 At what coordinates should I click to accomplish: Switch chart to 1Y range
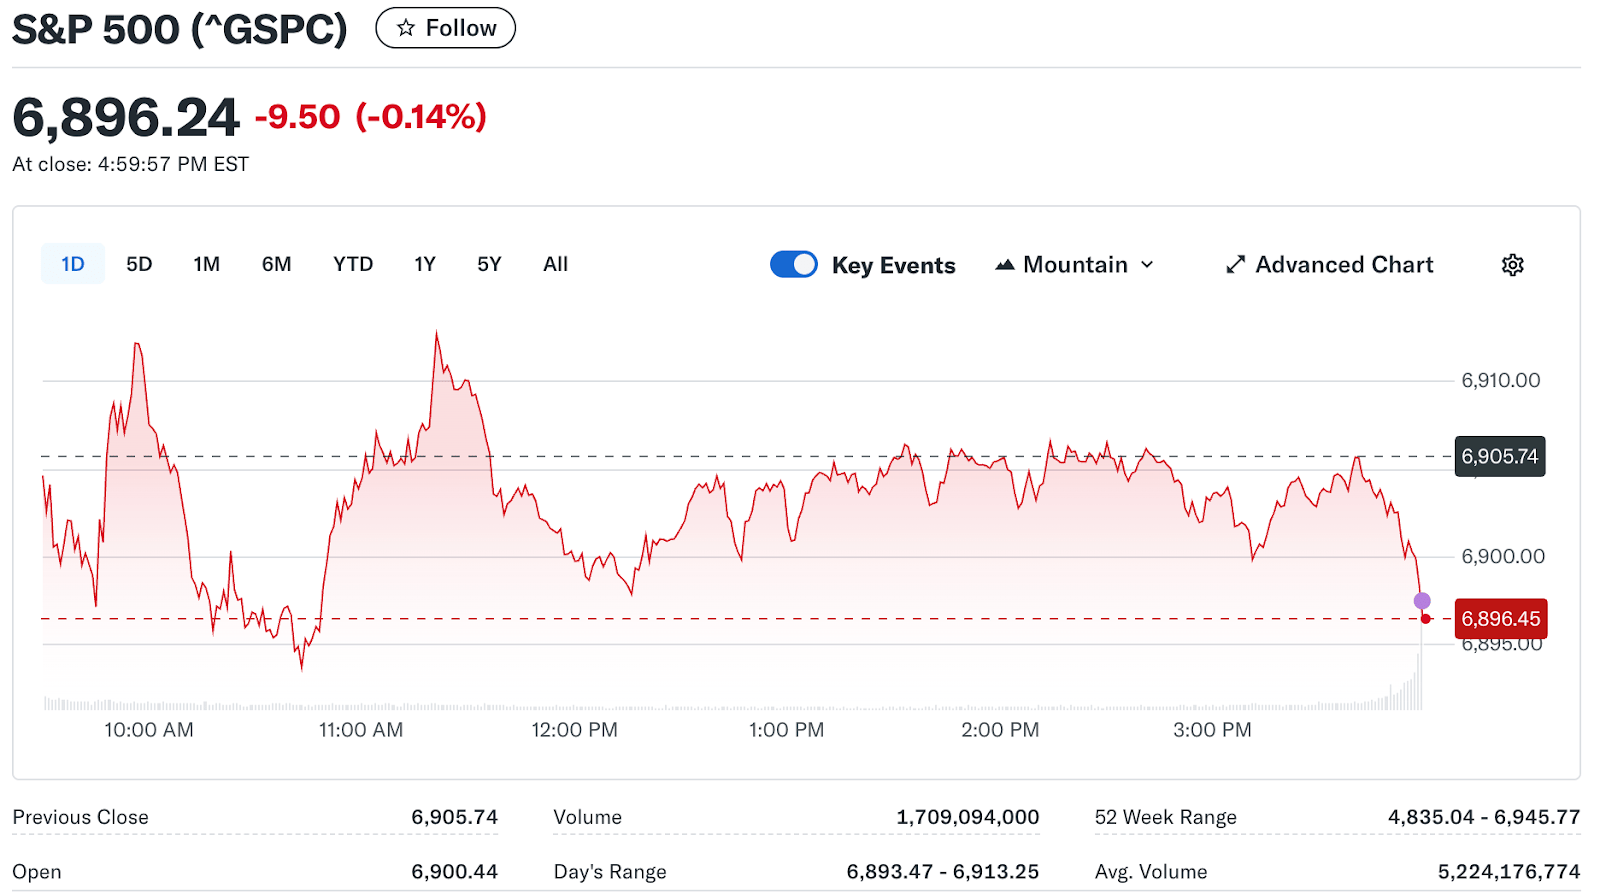pos(425,264)
